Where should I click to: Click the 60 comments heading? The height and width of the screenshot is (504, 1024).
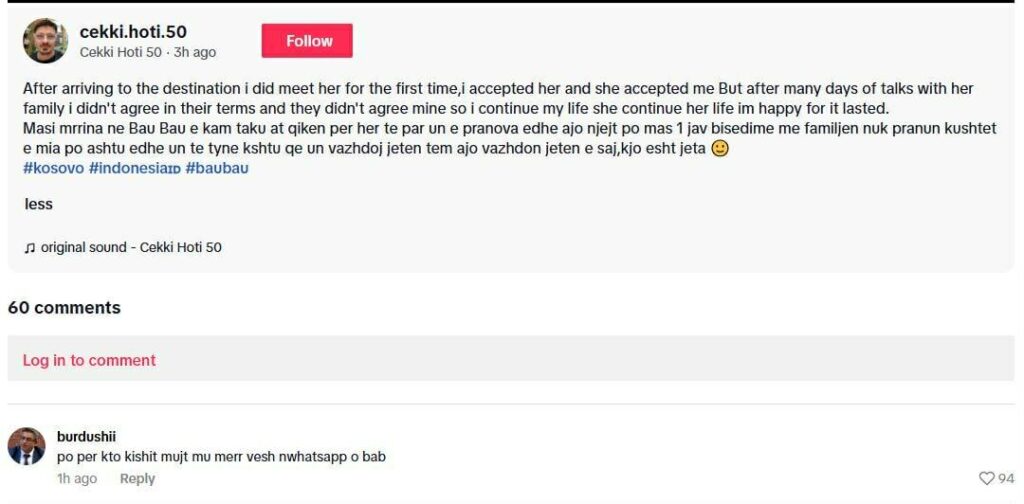(64, 308)
